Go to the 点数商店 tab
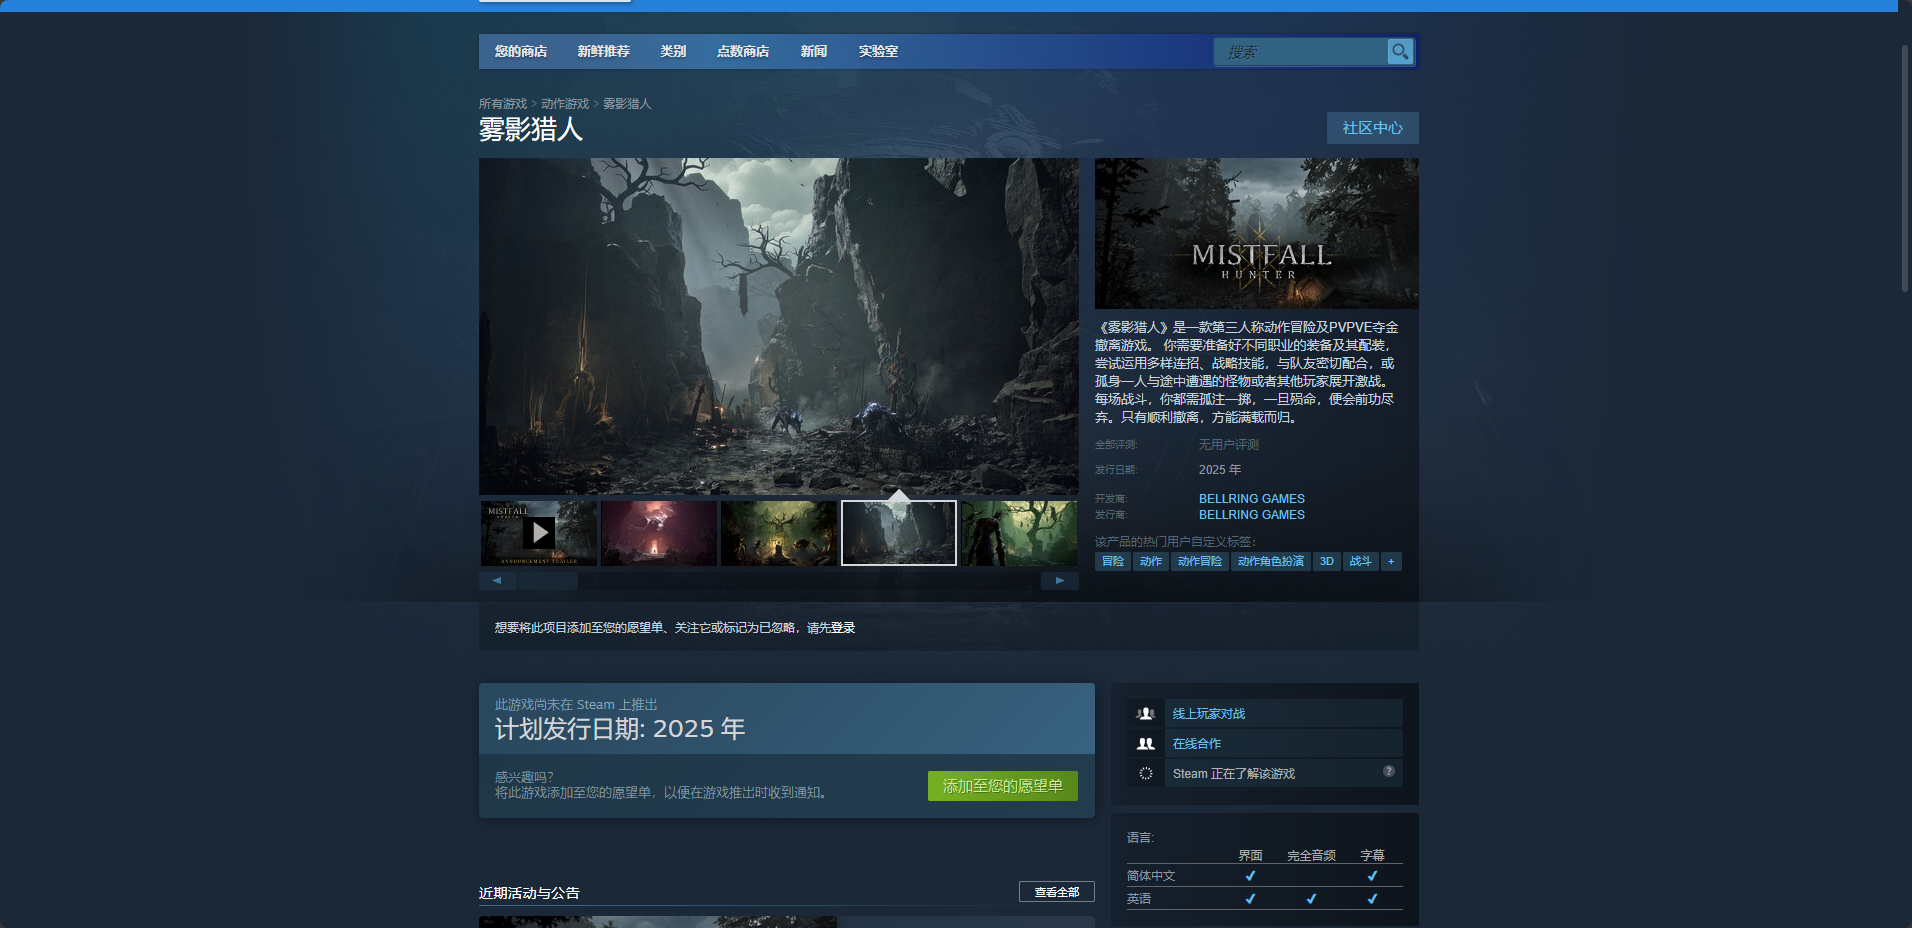1912x928 pixels. [x=743, y=51]
